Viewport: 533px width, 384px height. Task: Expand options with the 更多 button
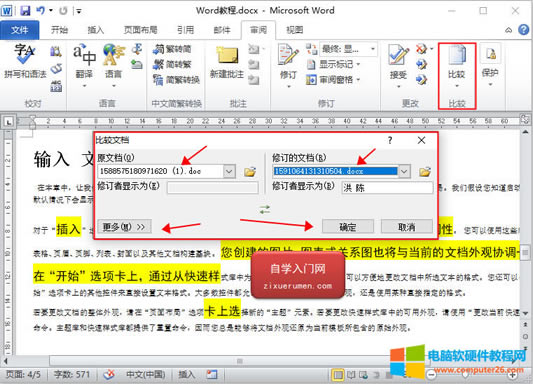click(124, 226)
